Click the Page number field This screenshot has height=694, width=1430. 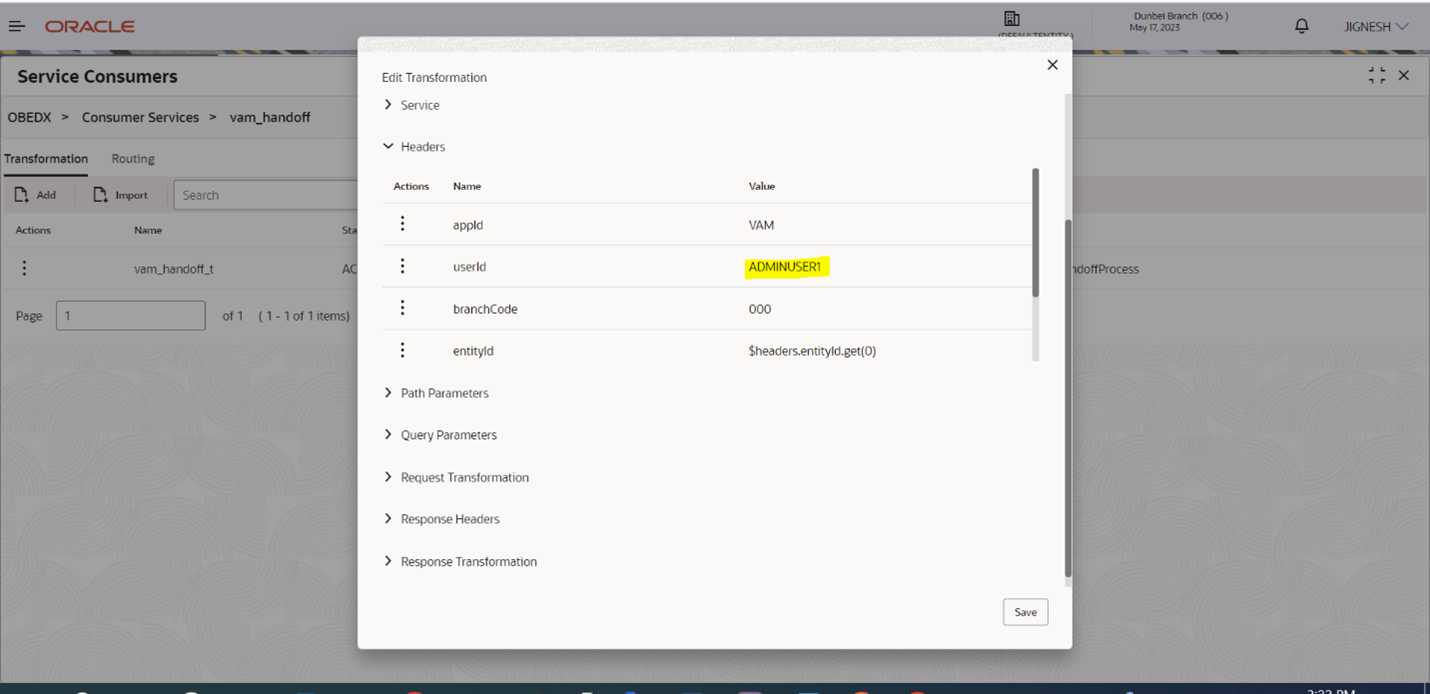(x=130, y=316)
